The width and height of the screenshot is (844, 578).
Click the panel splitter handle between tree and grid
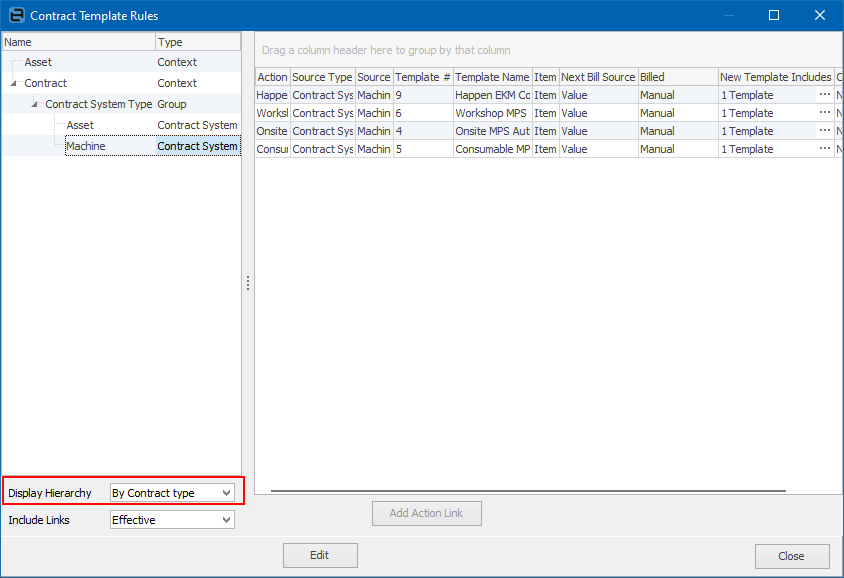pos(248,284)
